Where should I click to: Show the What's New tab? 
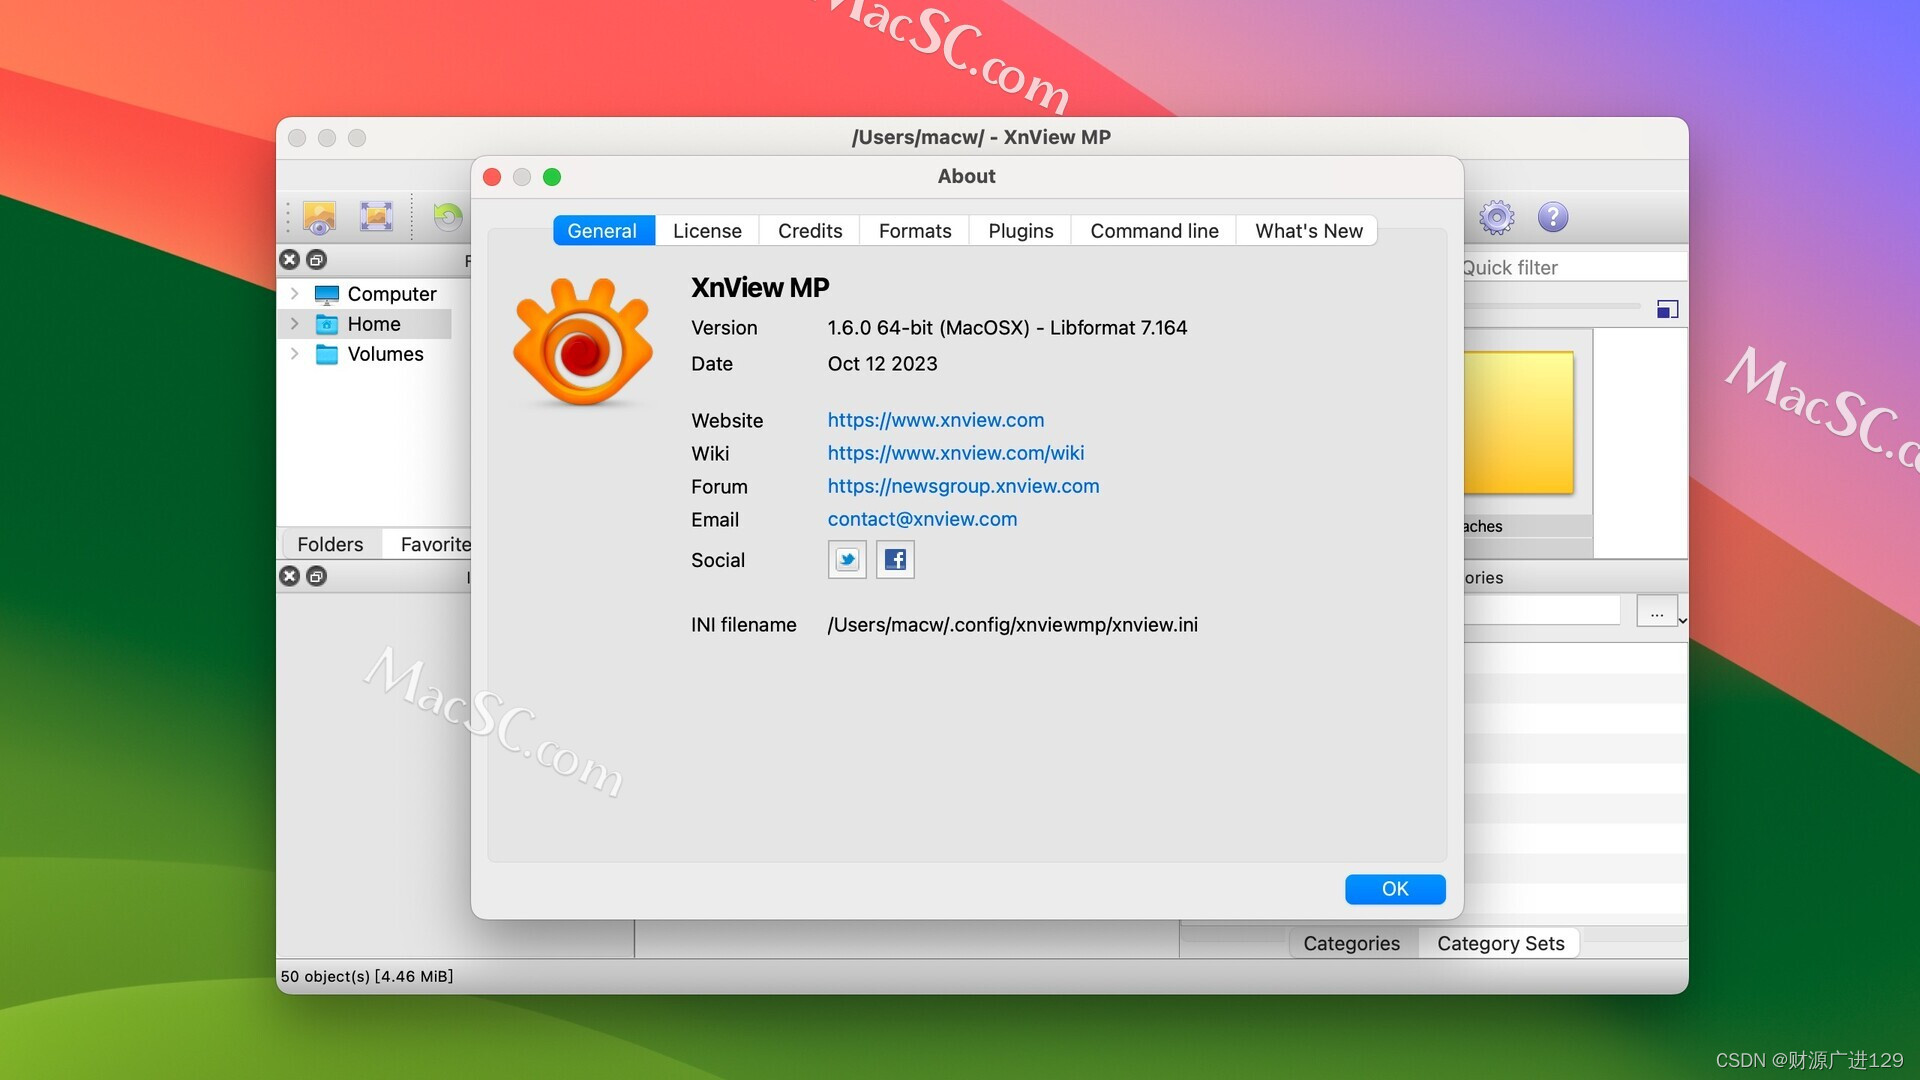point(1308,231)
